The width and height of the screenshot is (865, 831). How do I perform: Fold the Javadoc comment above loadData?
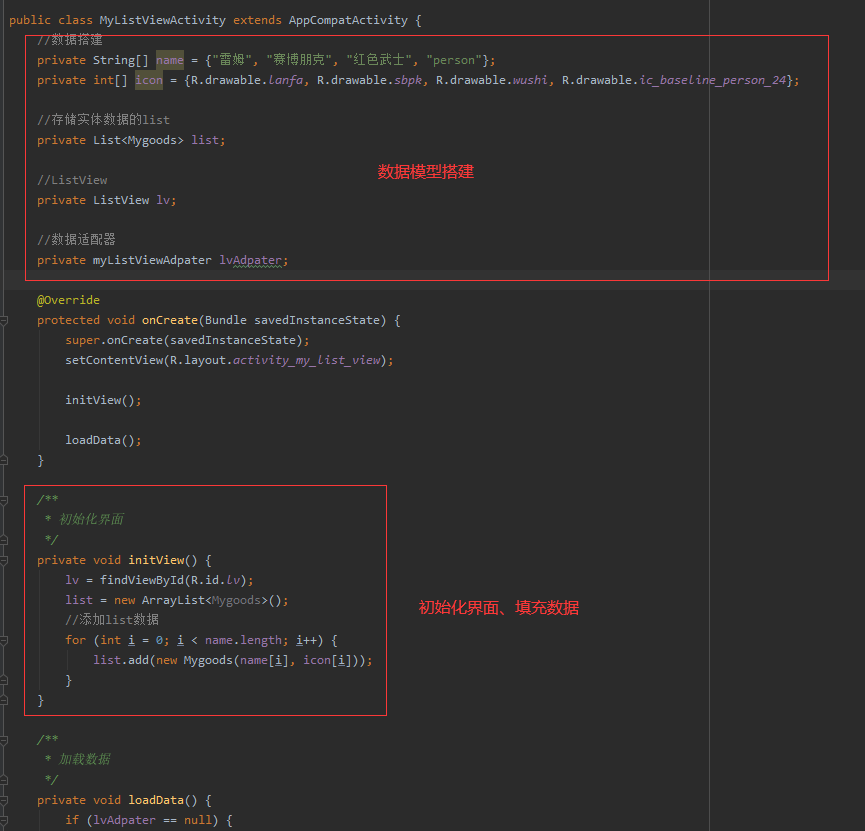4,740
